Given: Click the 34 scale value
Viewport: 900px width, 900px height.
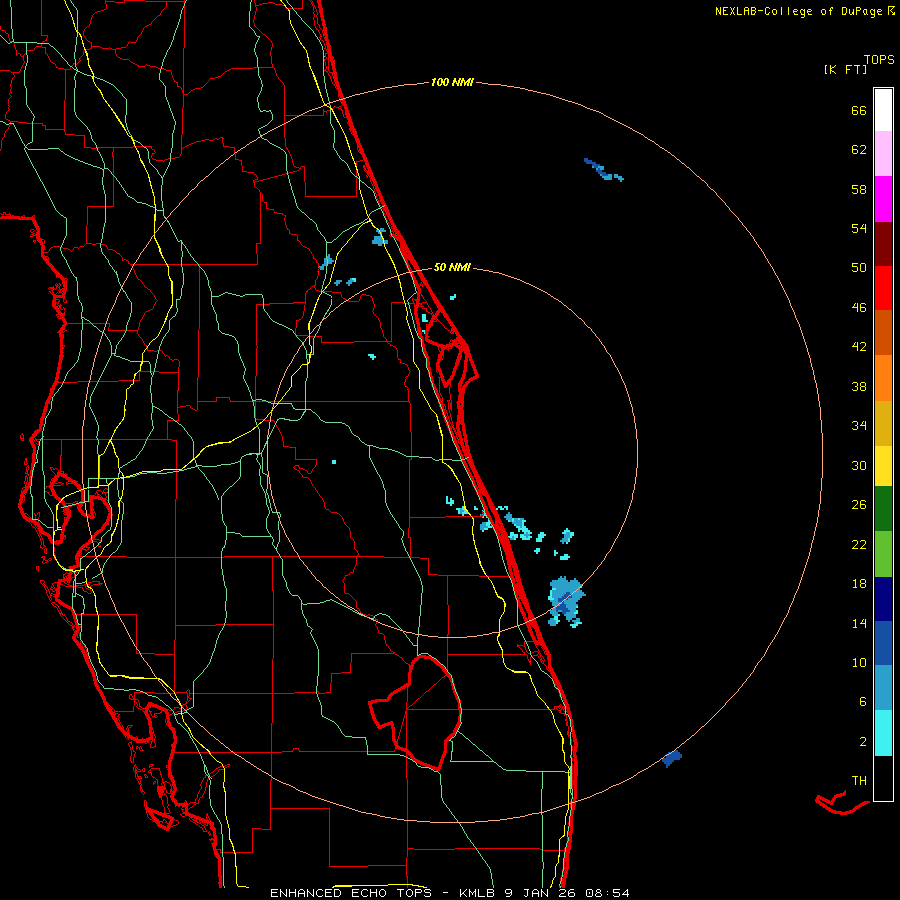Looking at the screenshot, I should (x=859, y=425).
